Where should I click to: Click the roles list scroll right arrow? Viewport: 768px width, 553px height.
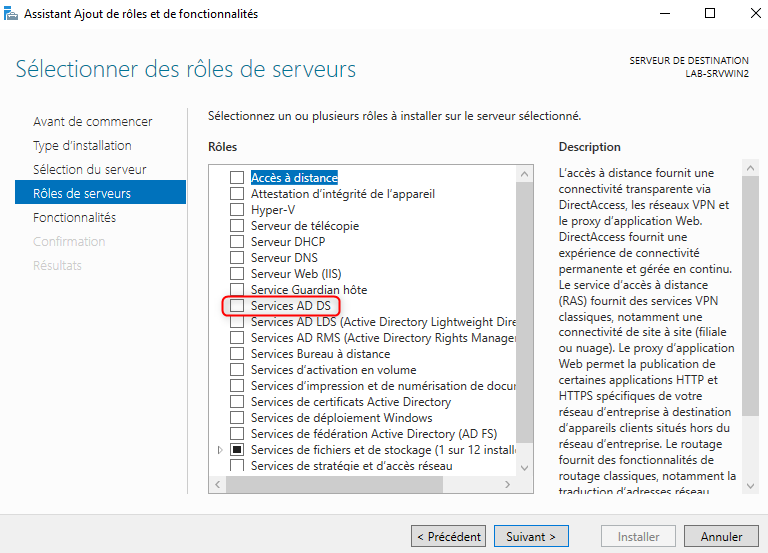pyautogui.click(x=507, y=484)
